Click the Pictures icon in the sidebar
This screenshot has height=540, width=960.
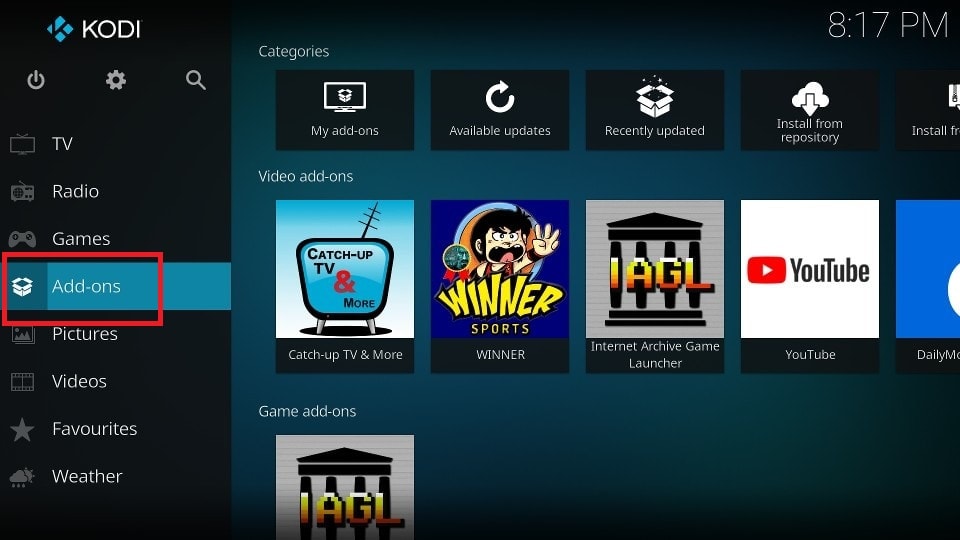tap(23, 334)
